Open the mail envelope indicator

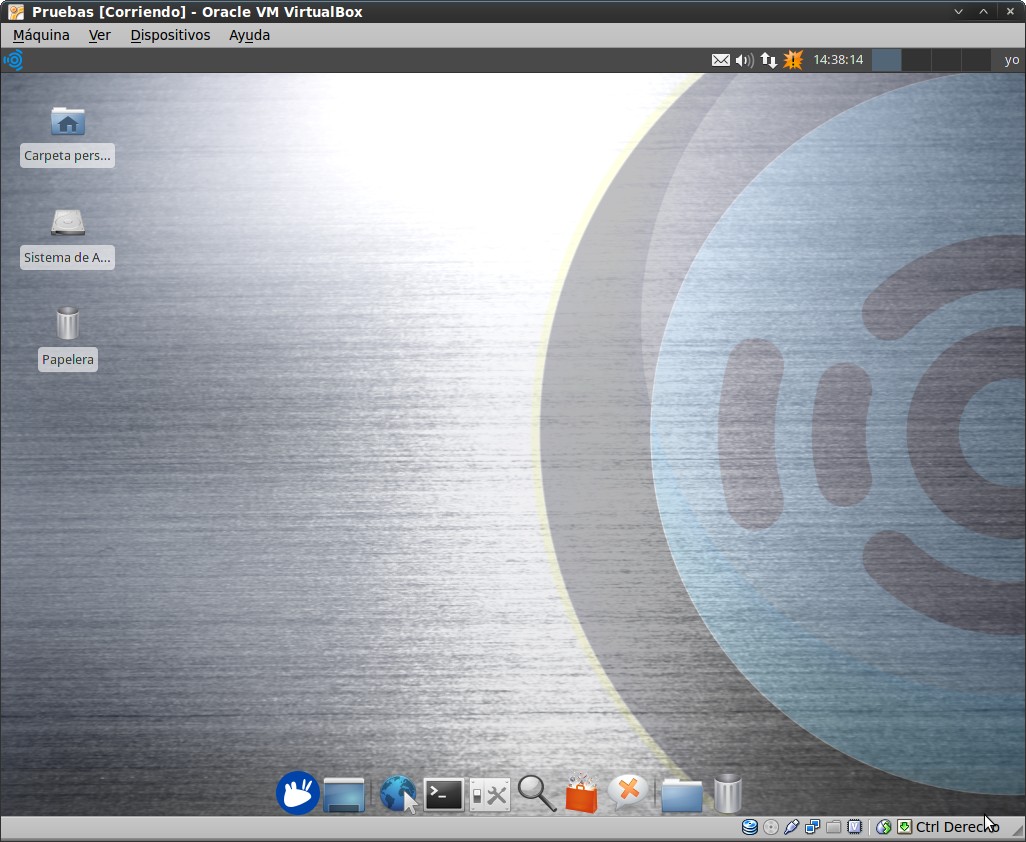coord(720,60)
